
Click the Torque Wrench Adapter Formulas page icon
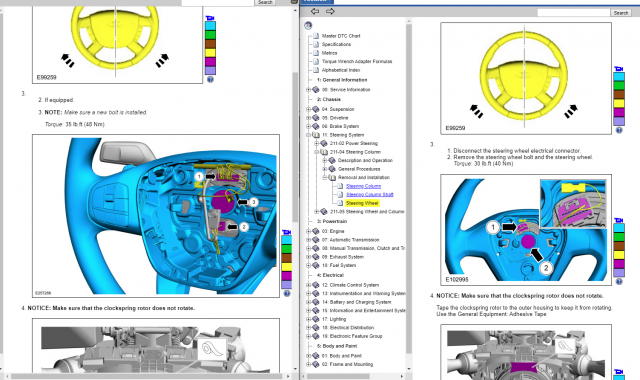coord(316,61)
